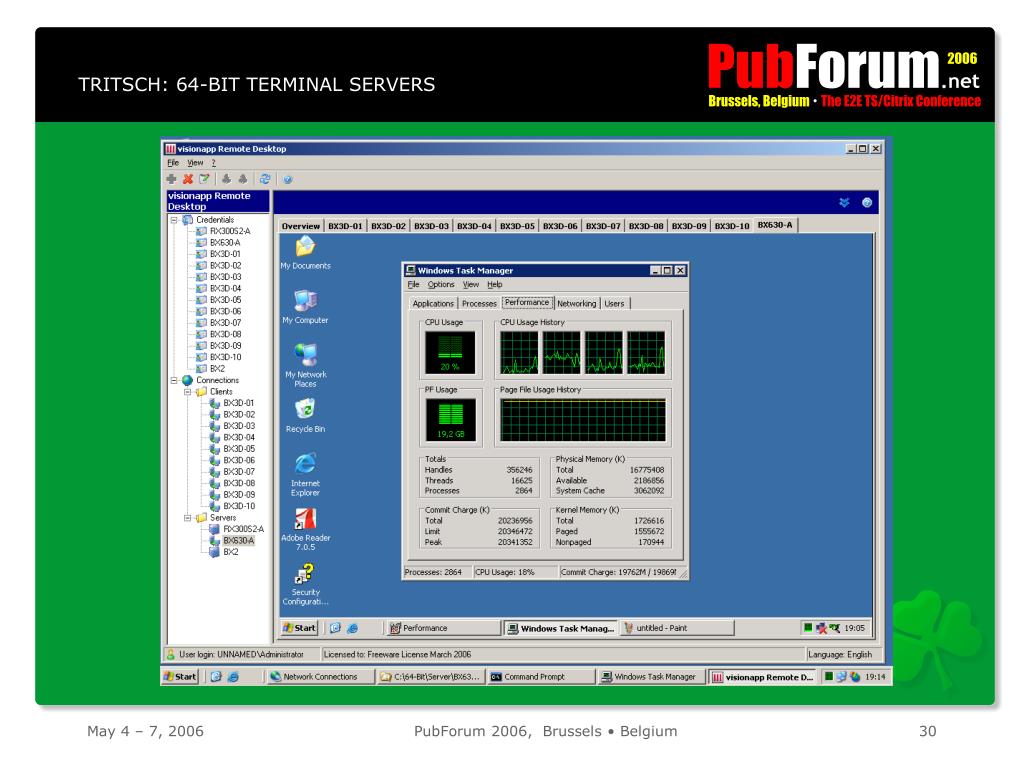Open Task Manager Processes tab
This screenshot has width=1024, height=768.
tap(479, 304)
